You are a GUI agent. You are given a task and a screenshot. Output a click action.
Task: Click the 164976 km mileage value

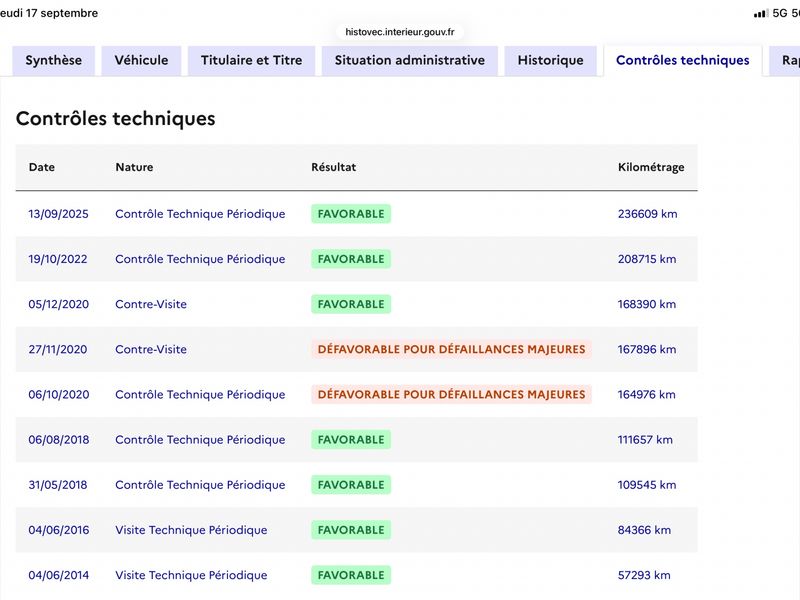pos(646,394)
